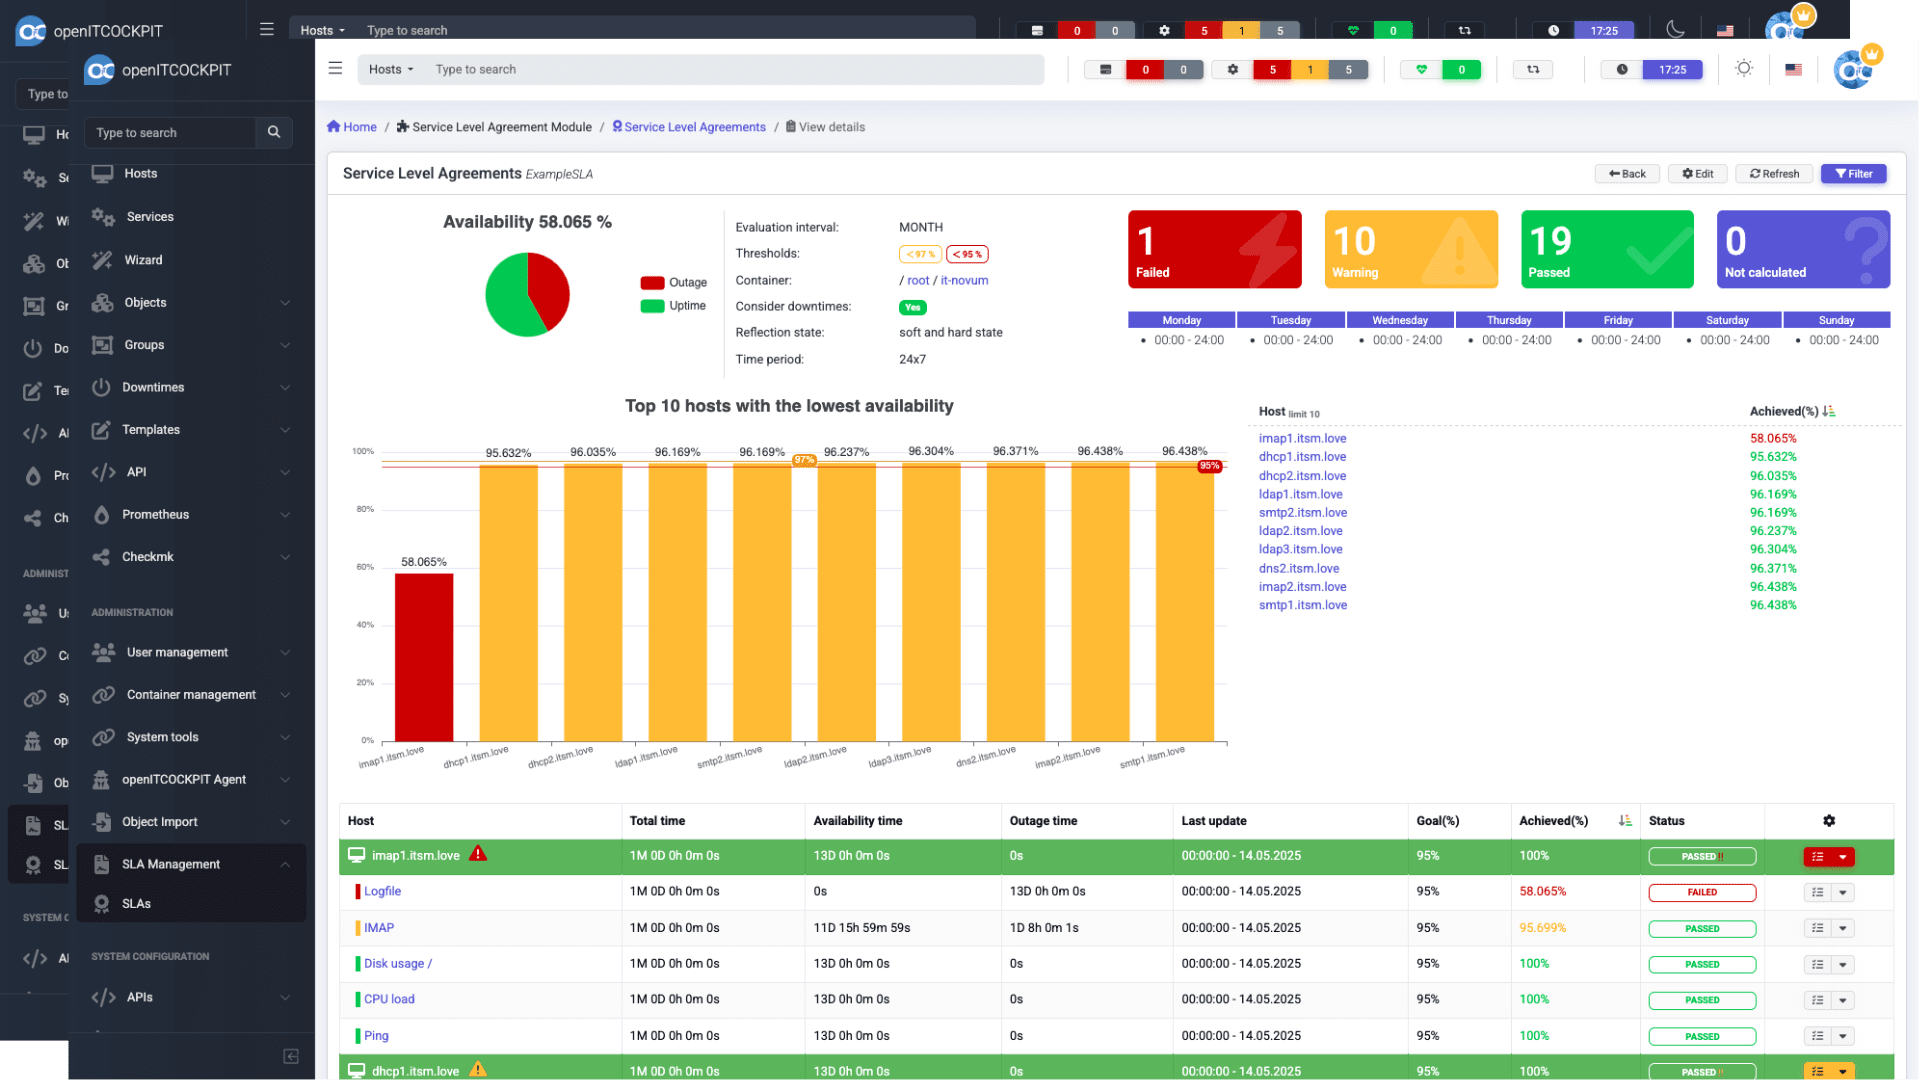
Task: Open the SLAs submenu item
Action: (x=136, y=903)
